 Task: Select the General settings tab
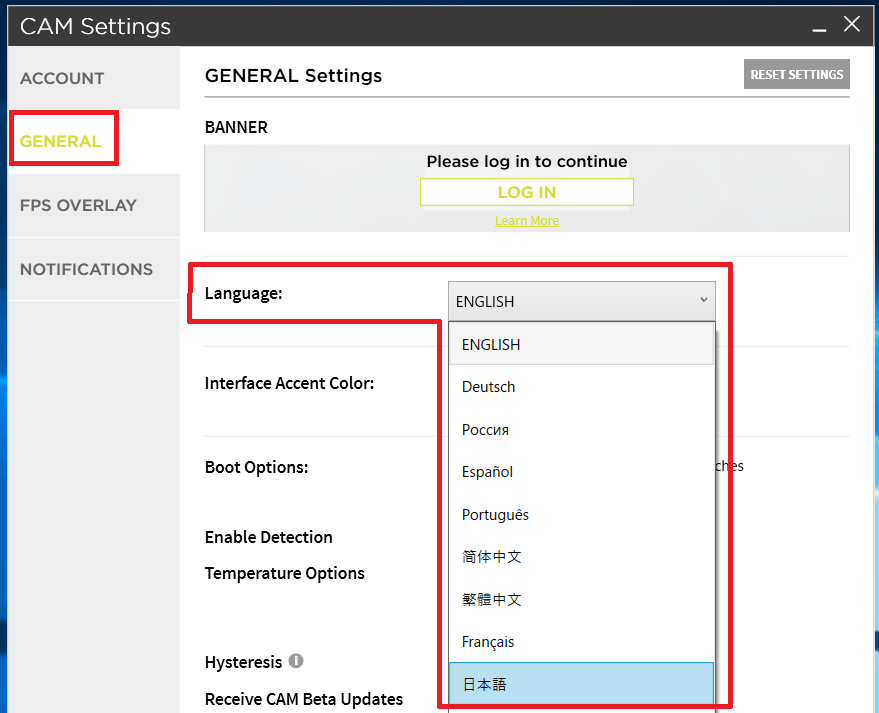94,141
